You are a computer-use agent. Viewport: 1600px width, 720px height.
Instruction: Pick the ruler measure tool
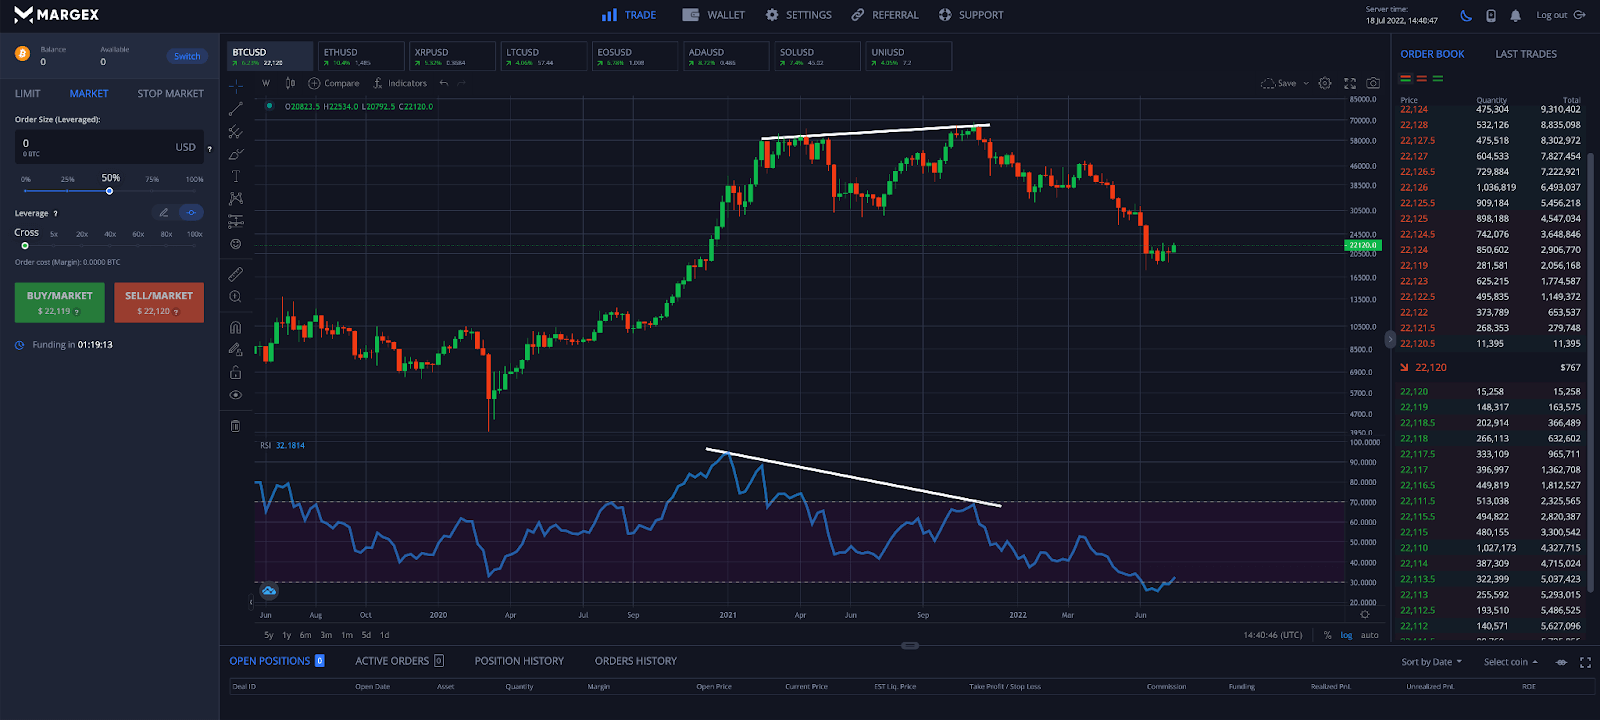pyautogui.click(x=236, y=274)
